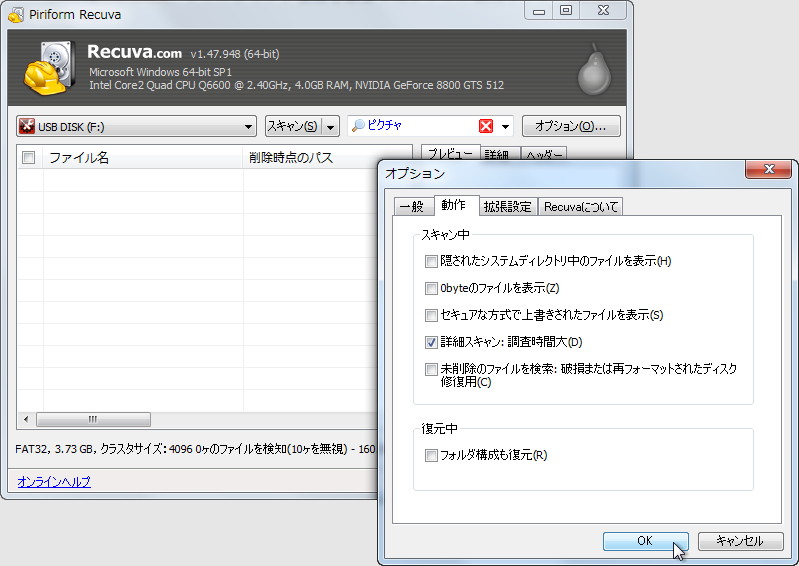Select the 動作 tab in options dialog
The image size is (799, 566).
point(455,205)
